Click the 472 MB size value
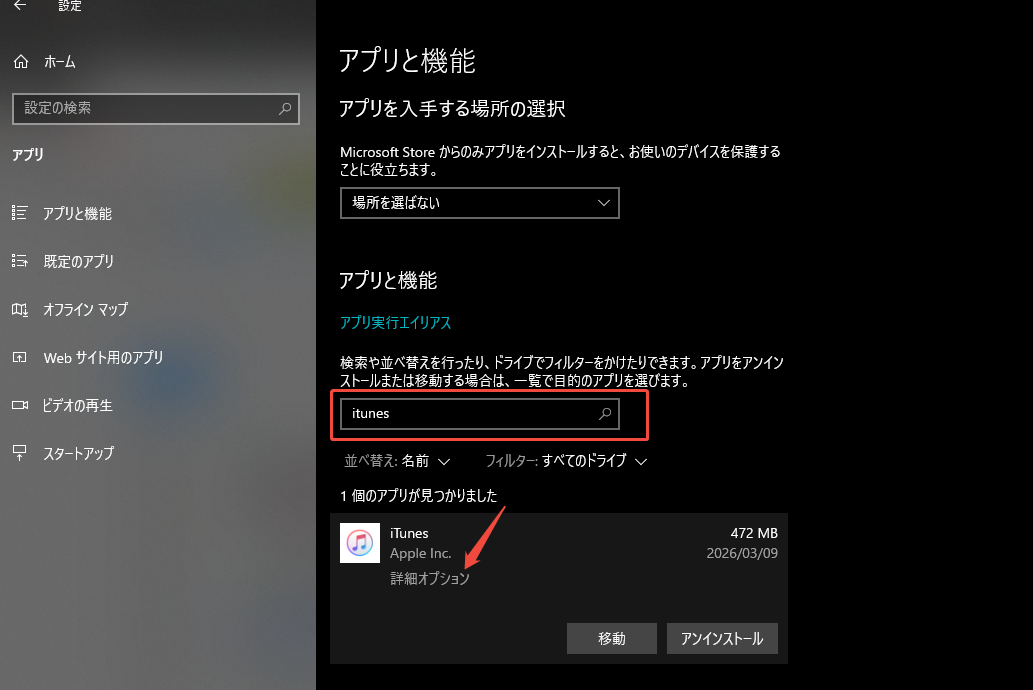This screenshot has width=1033, height=690. [x=754, y=533]
